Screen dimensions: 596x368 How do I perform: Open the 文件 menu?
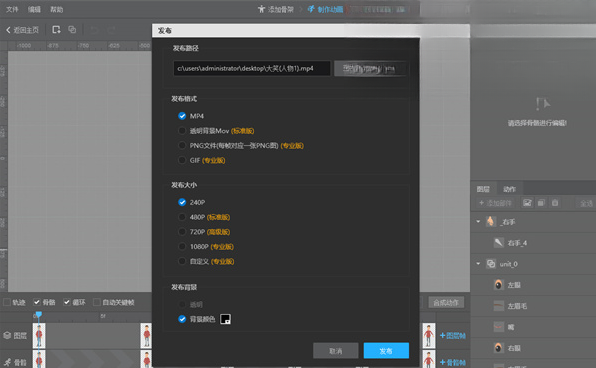[12, 9]
